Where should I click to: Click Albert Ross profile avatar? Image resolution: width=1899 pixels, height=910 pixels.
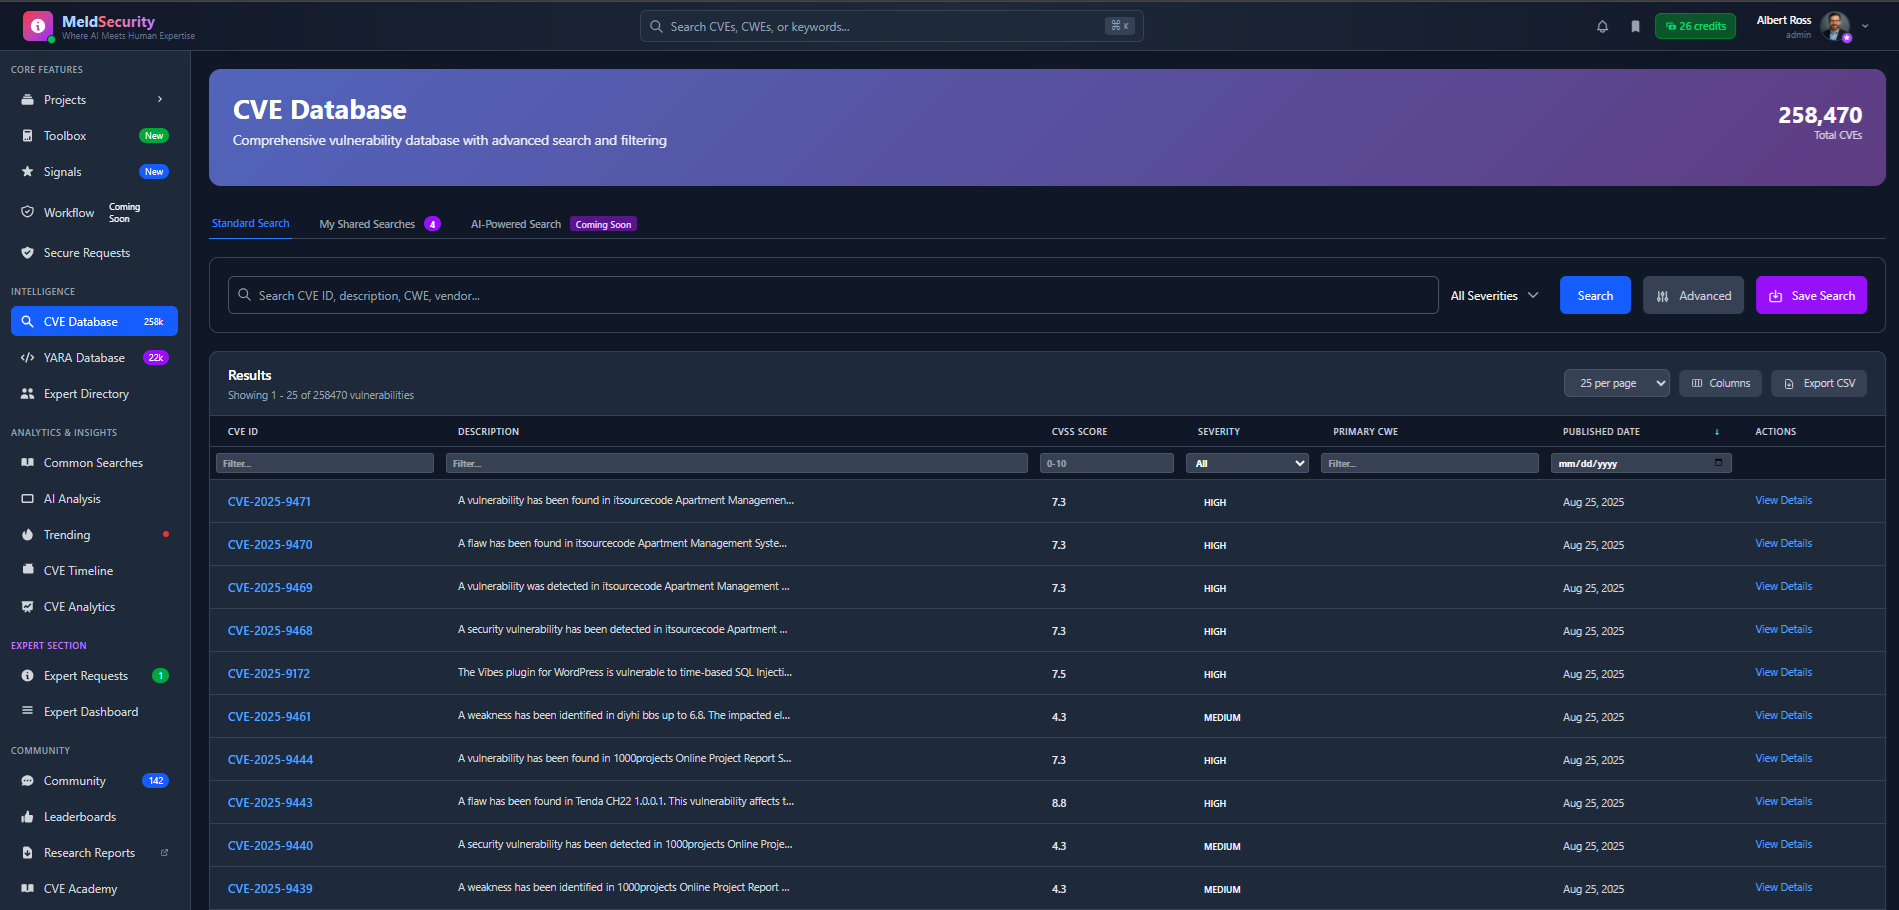(1834, 26)
